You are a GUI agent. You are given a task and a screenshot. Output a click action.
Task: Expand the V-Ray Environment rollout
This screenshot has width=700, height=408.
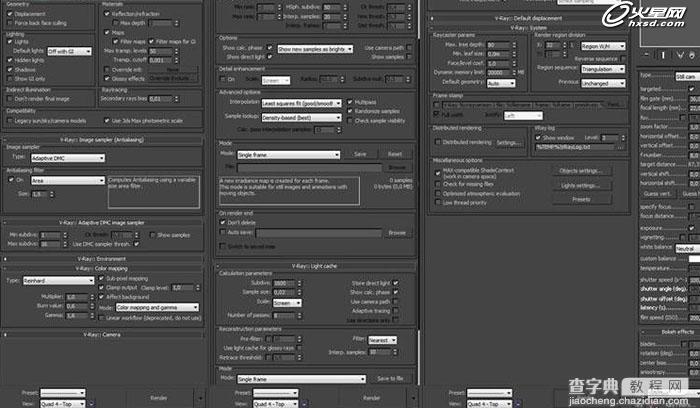(x=102, y=259)
